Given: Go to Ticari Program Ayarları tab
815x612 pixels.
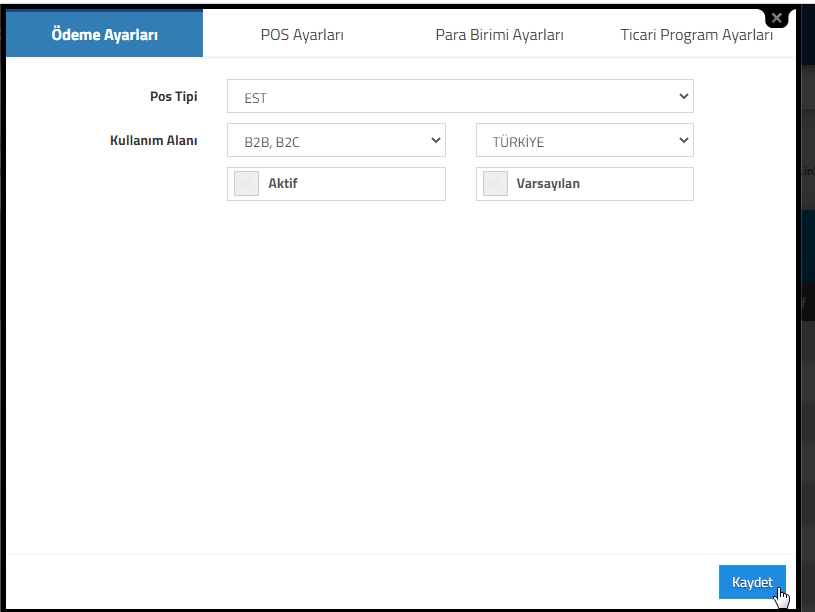Looking at the screenshot, I should click(696, 34).
